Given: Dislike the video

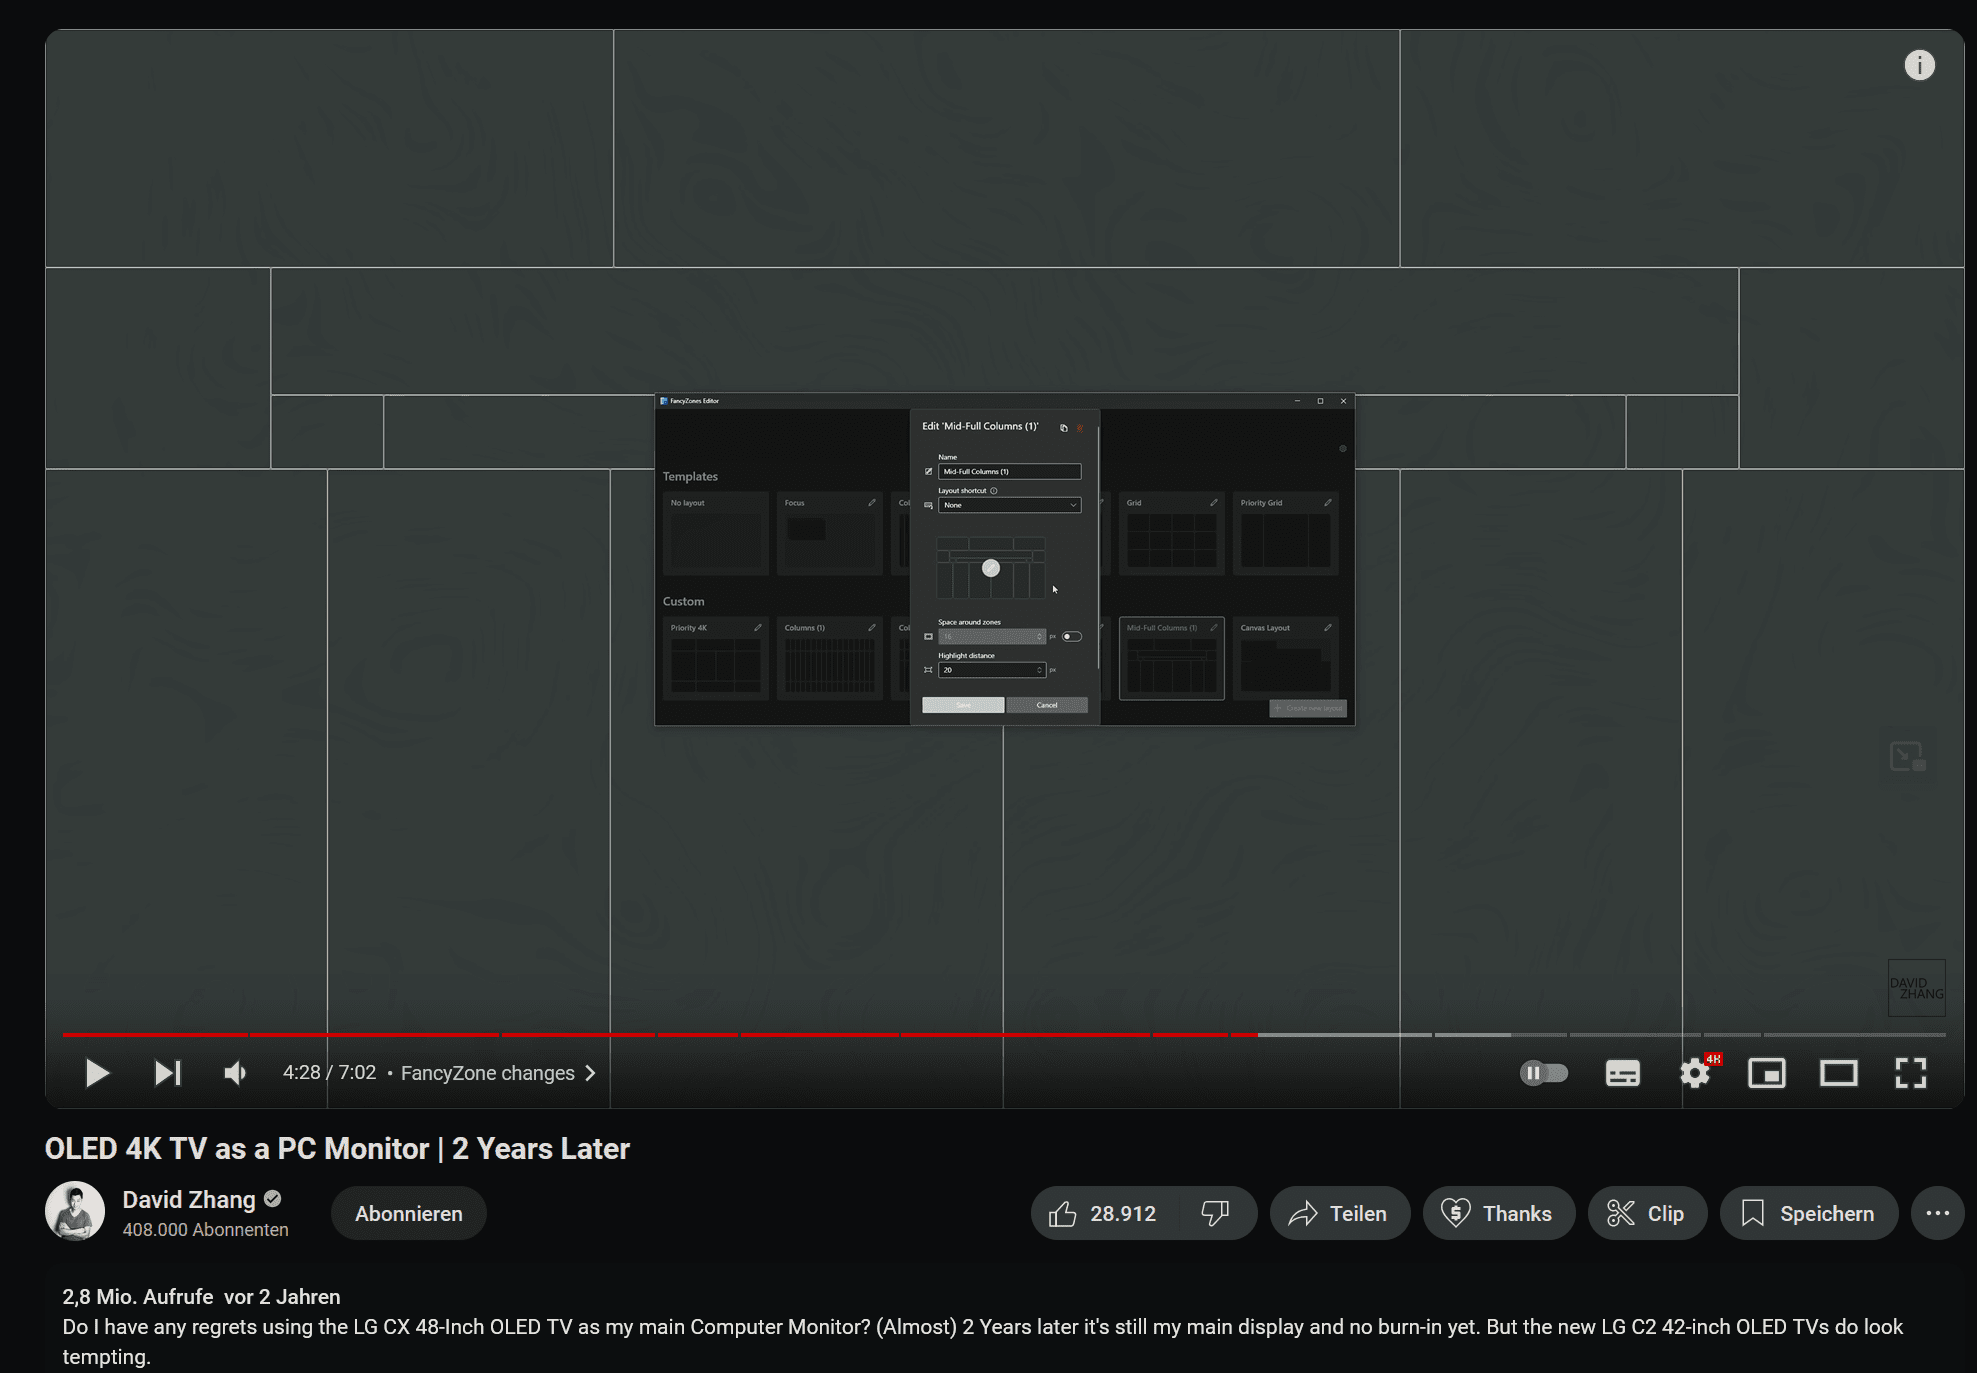Looking at the screenshot, I should (1215, 1213).
